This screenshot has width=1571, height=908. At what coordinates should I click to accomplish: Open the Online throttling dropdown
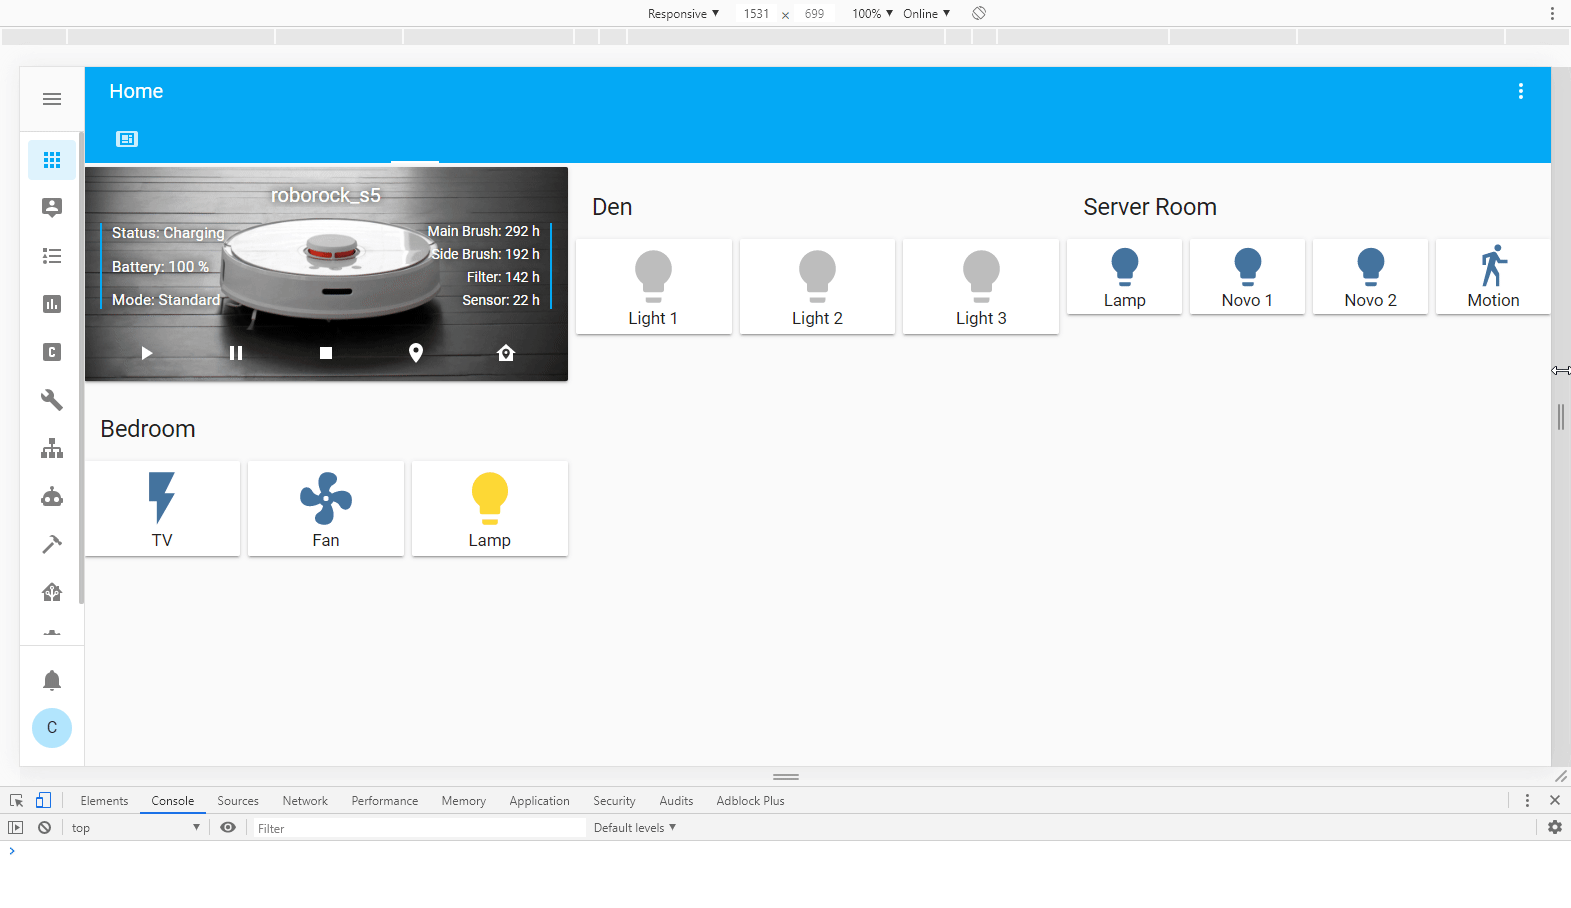pyautogui.click(x=926, y=13)
